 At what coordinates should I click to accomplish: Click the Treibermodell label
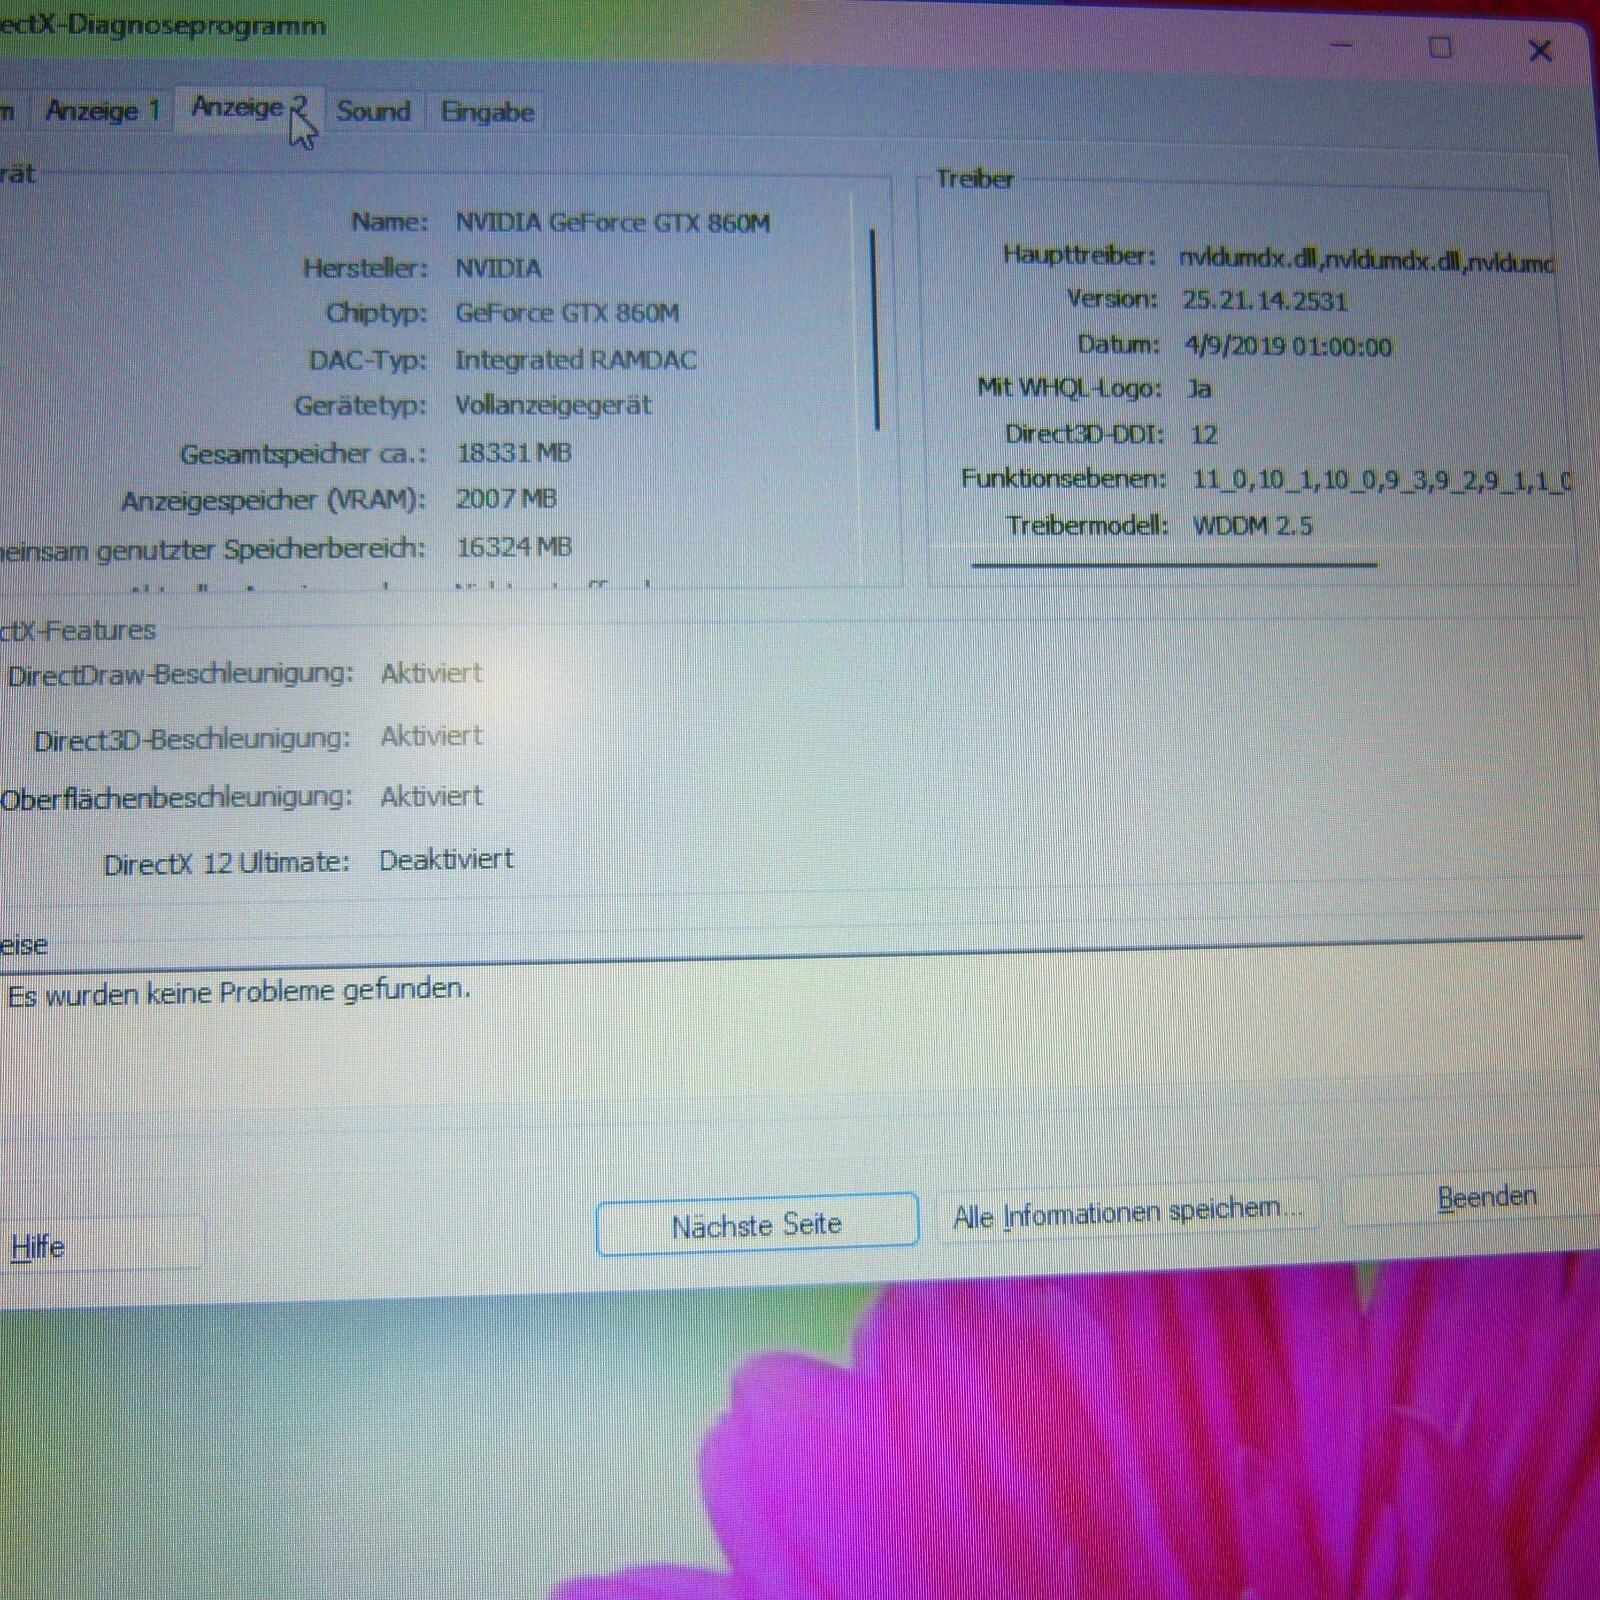coord(1087,525)
